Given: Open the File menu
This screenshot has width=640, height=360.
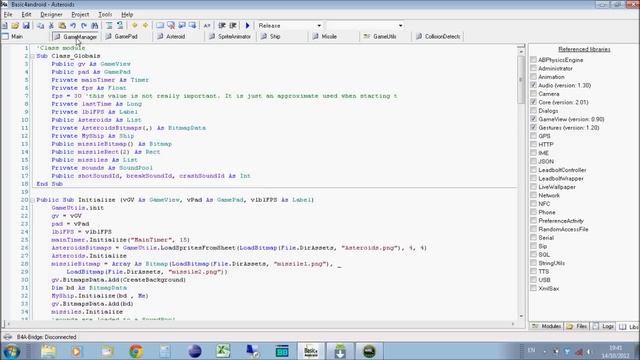Looking at the screenshot, I should coord(8,14).
